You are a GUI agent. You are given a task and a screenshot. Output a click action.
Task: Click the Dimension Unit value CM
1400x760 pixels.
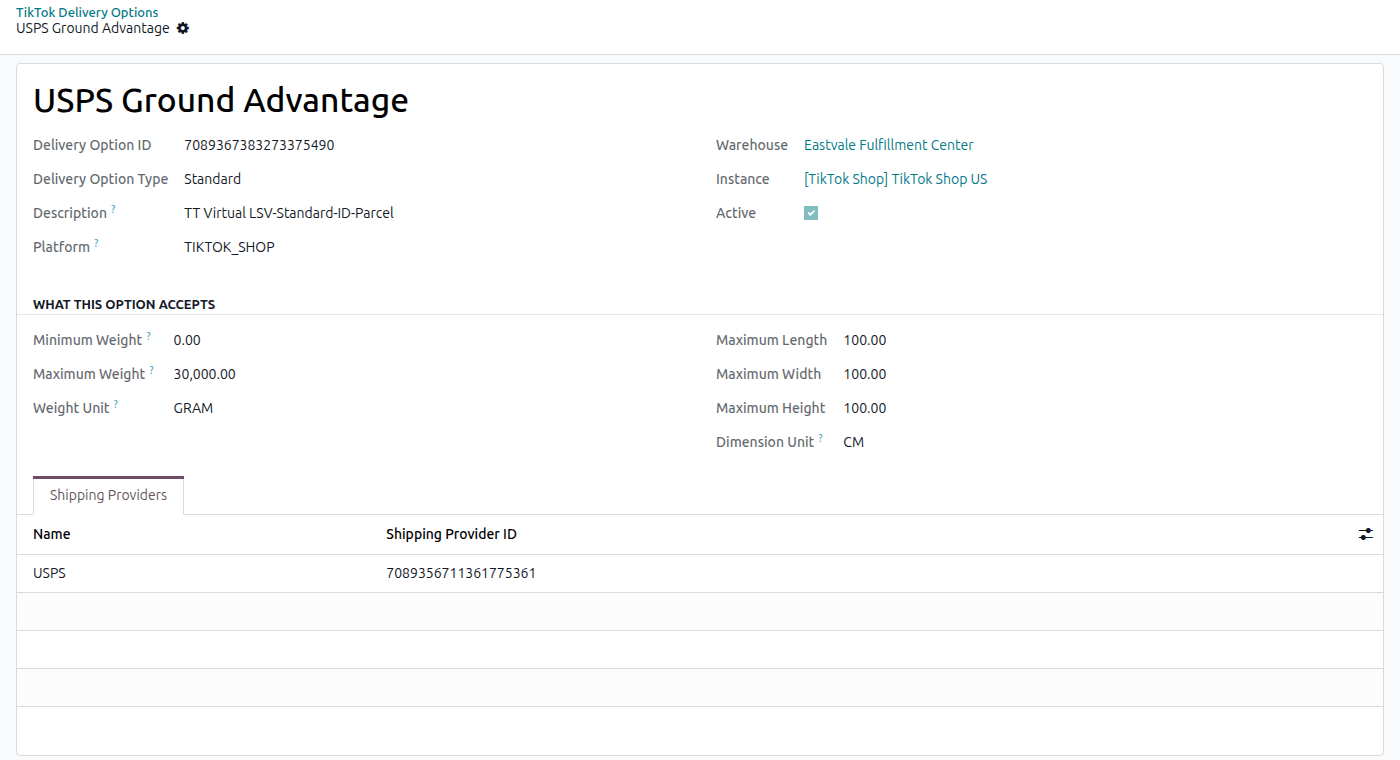pyautogui.click(x=854, y=442)
